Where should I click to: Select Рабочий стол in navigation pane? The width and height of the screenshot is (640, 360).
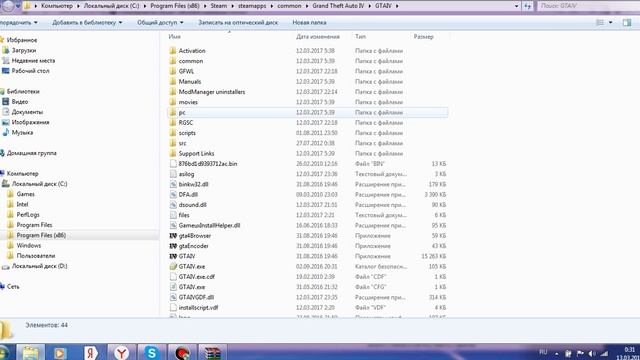pyautogui.click(x=30, y=71)
